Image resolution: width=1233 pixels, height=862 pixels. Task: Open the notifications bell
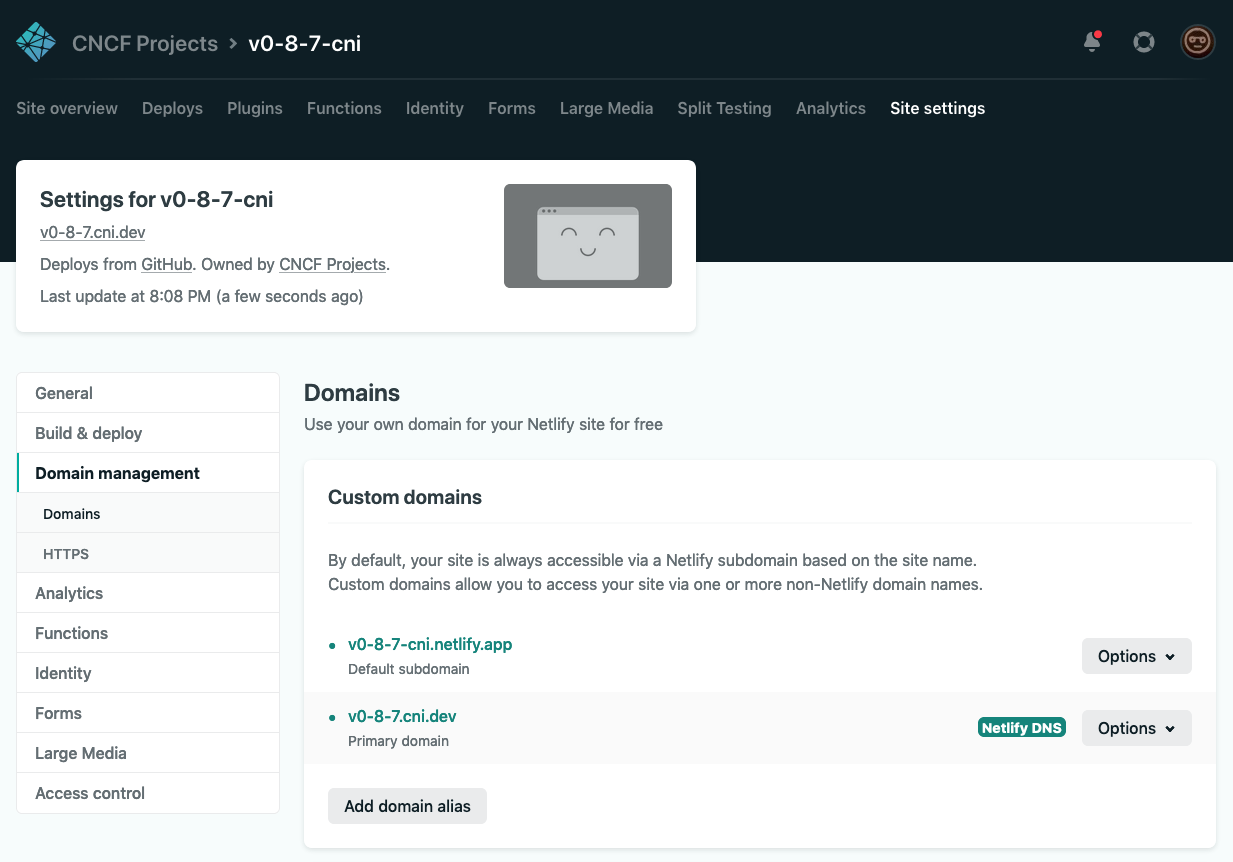[x=1092, y=42]
